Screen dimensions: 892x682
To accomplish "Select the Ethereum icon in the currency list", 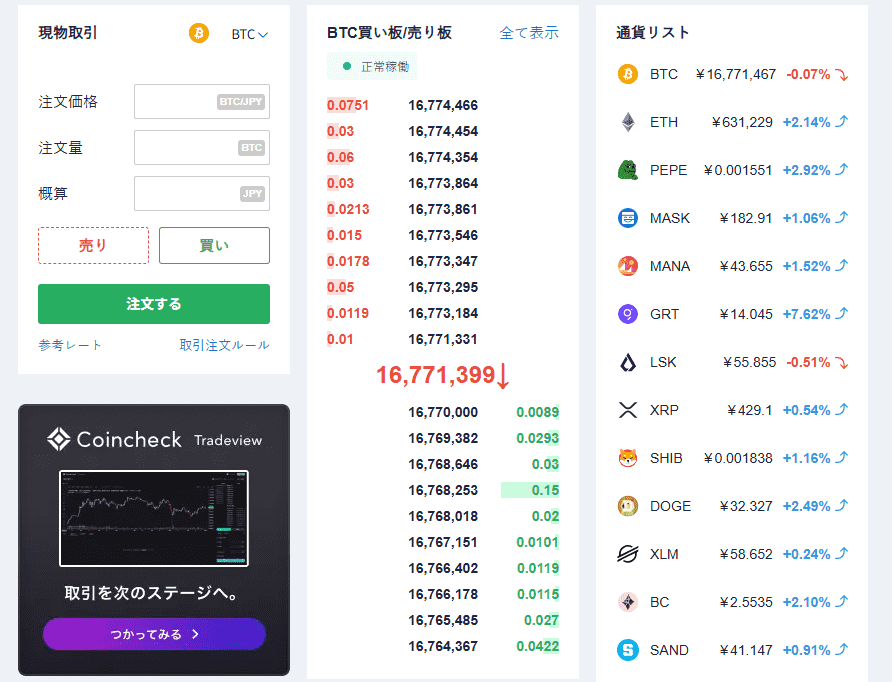I will tap(628, 122).
